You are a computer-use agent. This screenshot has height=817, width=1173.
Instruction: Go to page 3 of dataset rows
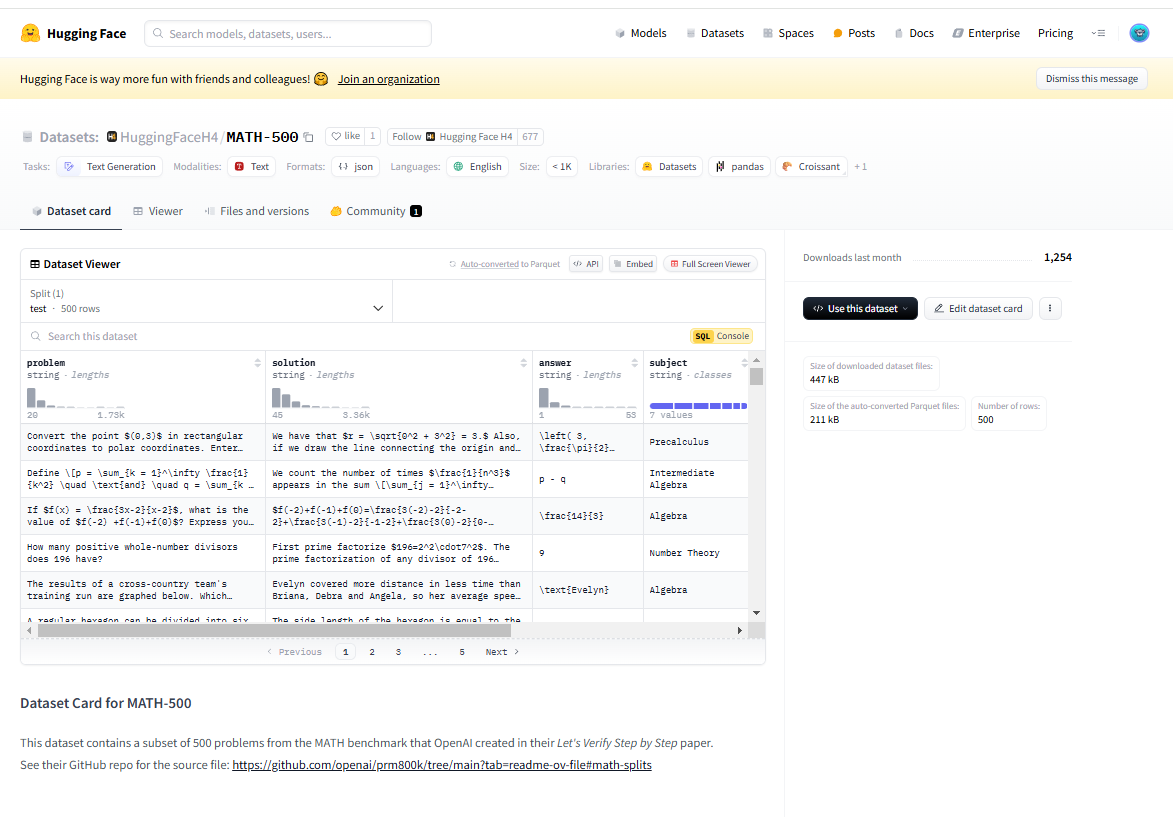tap(398, 652)
